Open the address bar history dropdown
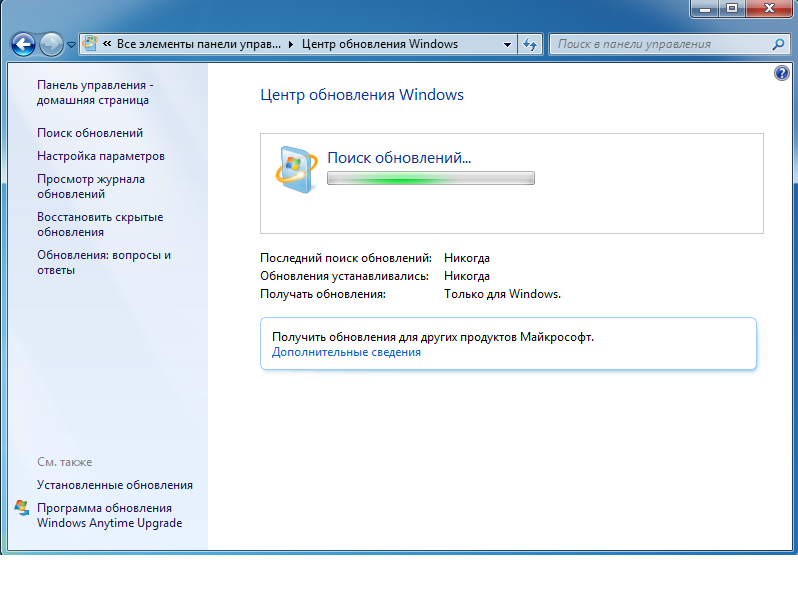Image resolution: width=798 pixels, height=614 pixels. pos(507,44)
